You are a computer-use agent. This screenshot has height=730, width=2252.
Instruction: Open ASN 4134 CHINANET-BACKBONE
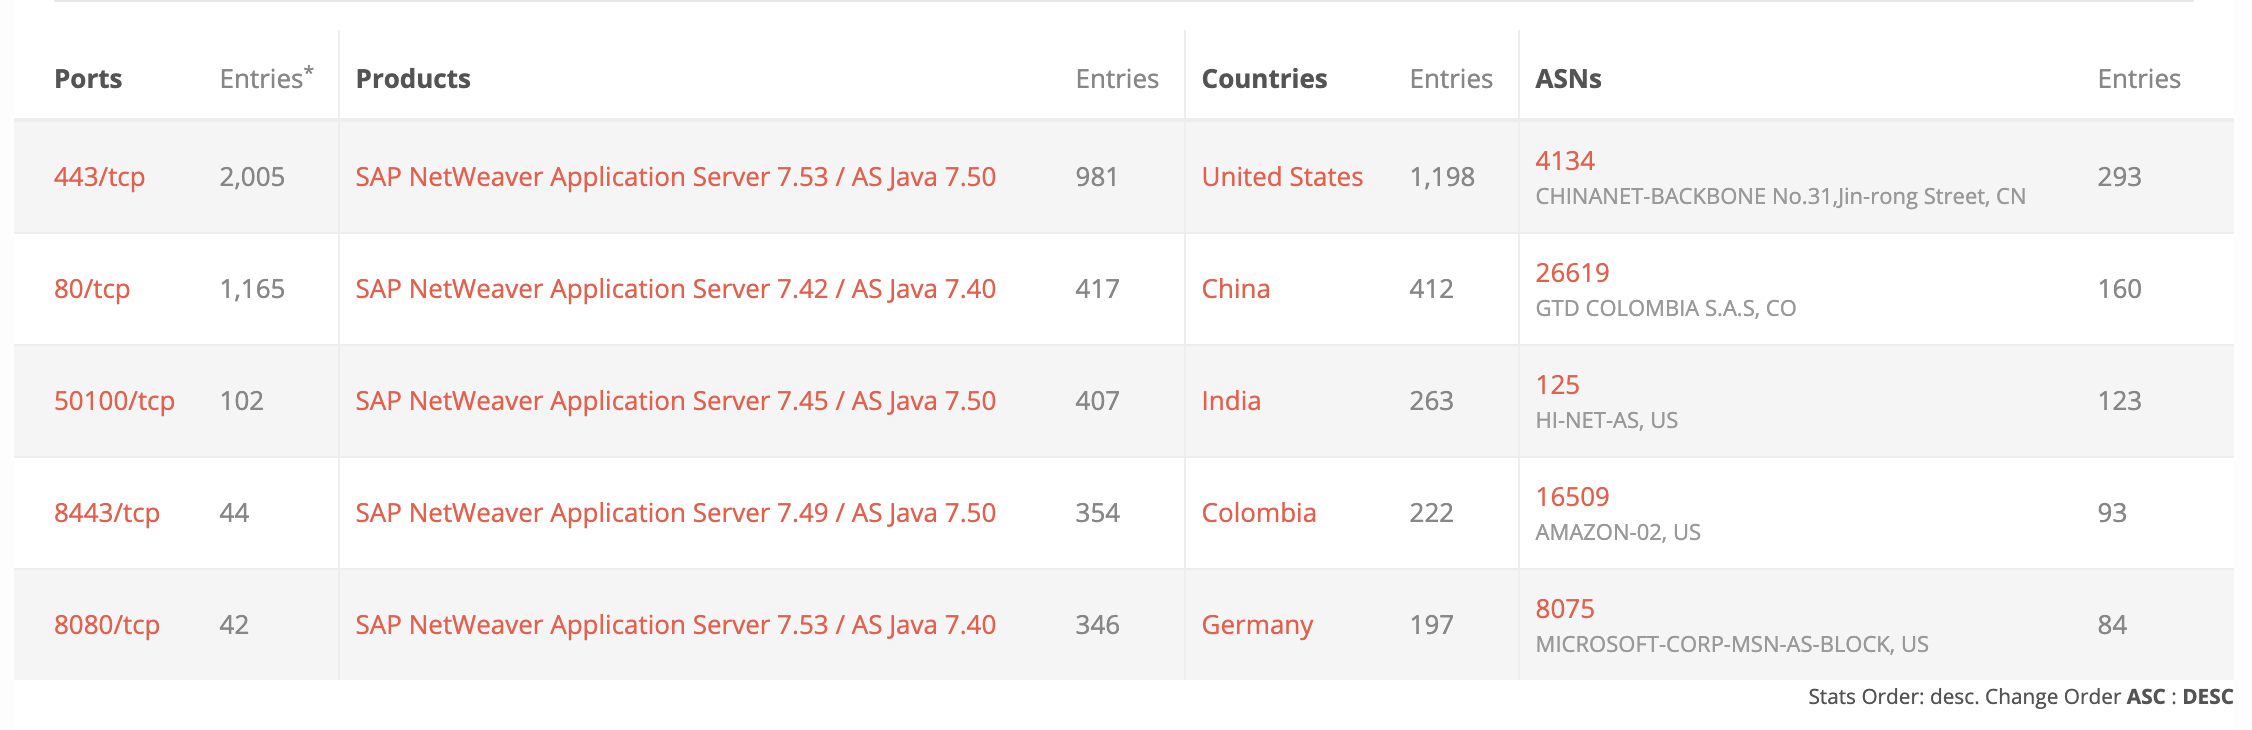(1565, 161)
